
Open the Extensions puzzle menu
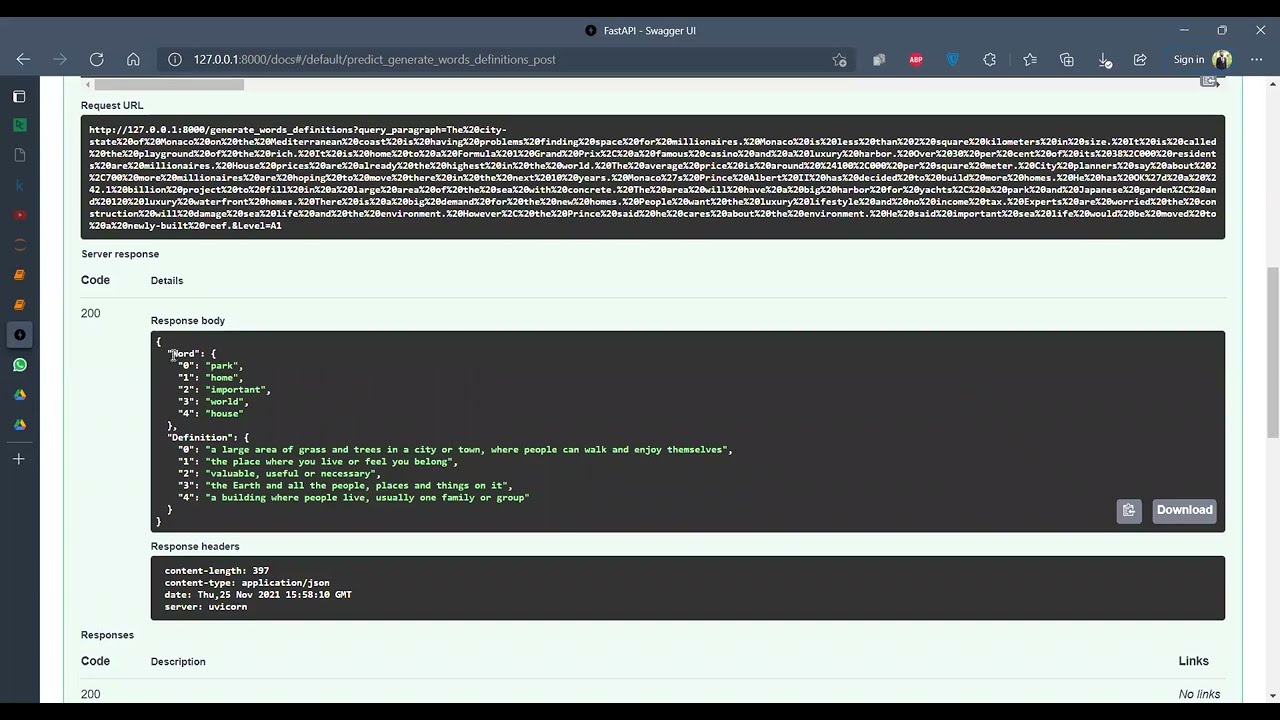pyautogui.click(x=990, y=59)
